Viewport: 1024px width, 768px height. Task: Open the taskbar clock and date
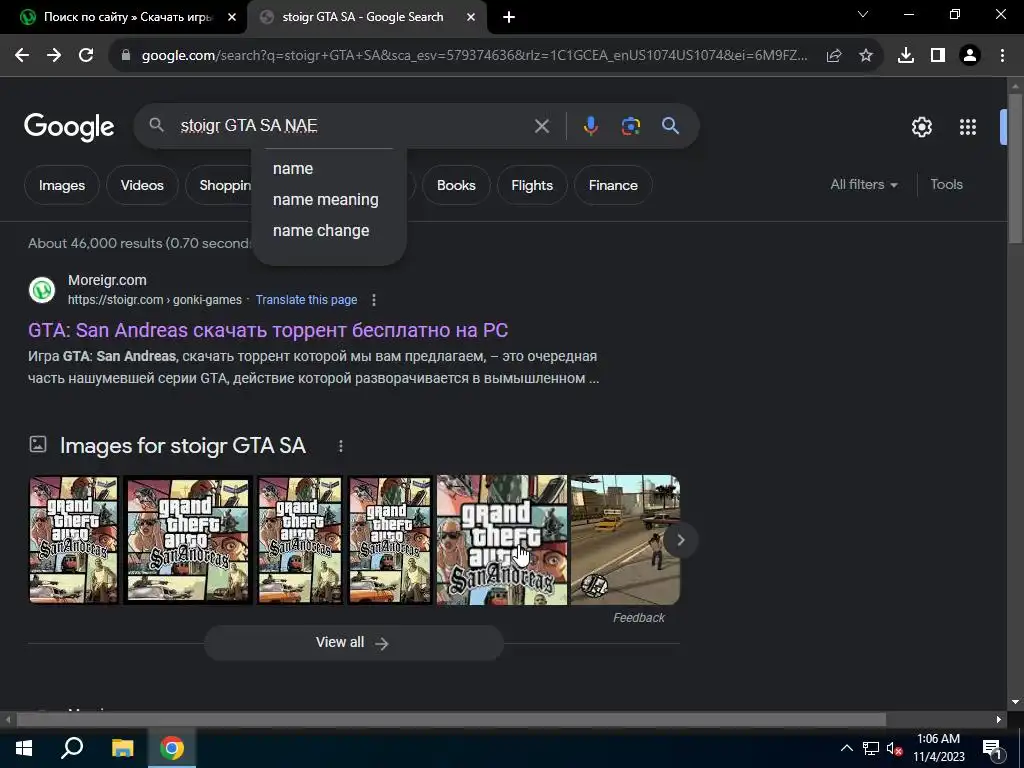click(938, 748)
